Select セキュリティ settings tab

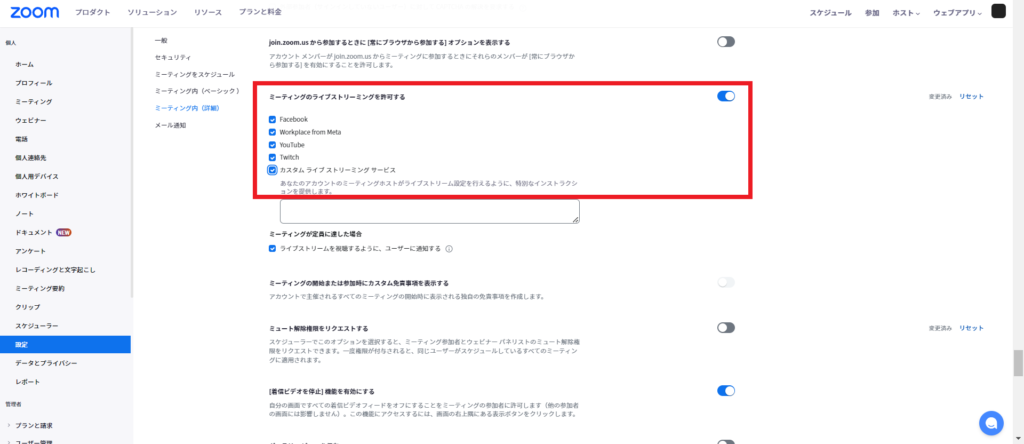[x=173, y=57]
